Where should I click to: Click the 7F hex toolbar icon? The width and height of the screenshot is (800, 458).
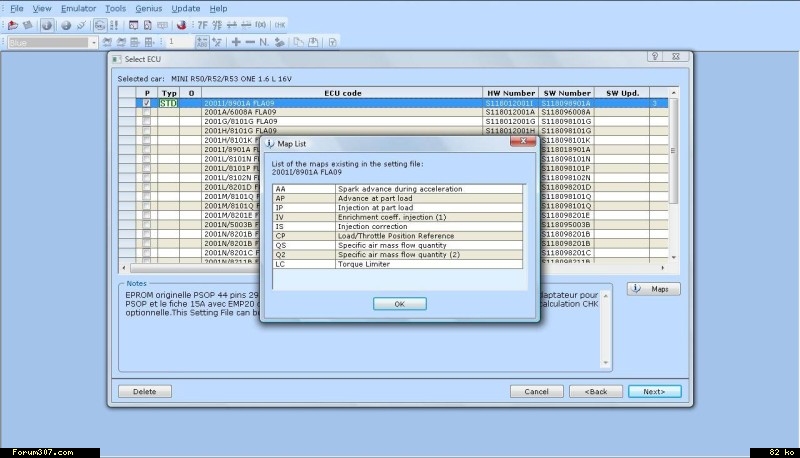click(x=203, y=24)
